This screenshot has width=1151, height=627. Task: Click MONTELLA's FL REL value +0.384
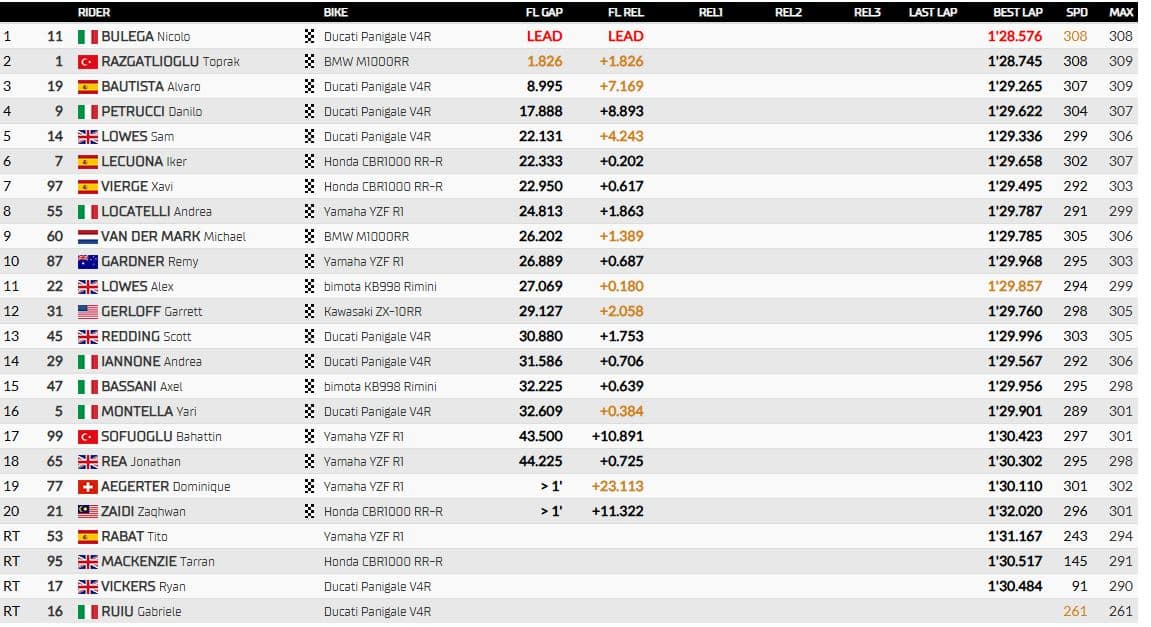(x=621, y=411)
